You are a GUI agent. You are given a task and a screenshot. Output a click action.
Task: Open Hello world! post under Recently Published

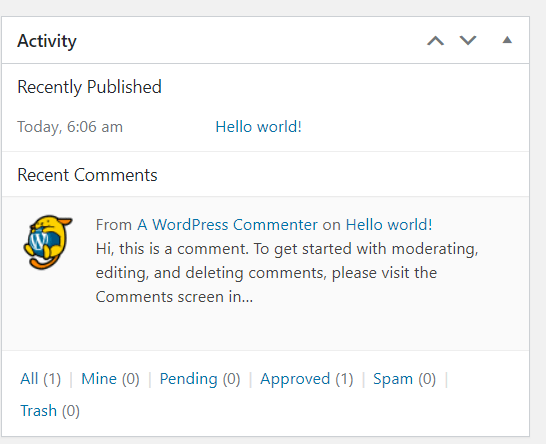tap(258, 126)
